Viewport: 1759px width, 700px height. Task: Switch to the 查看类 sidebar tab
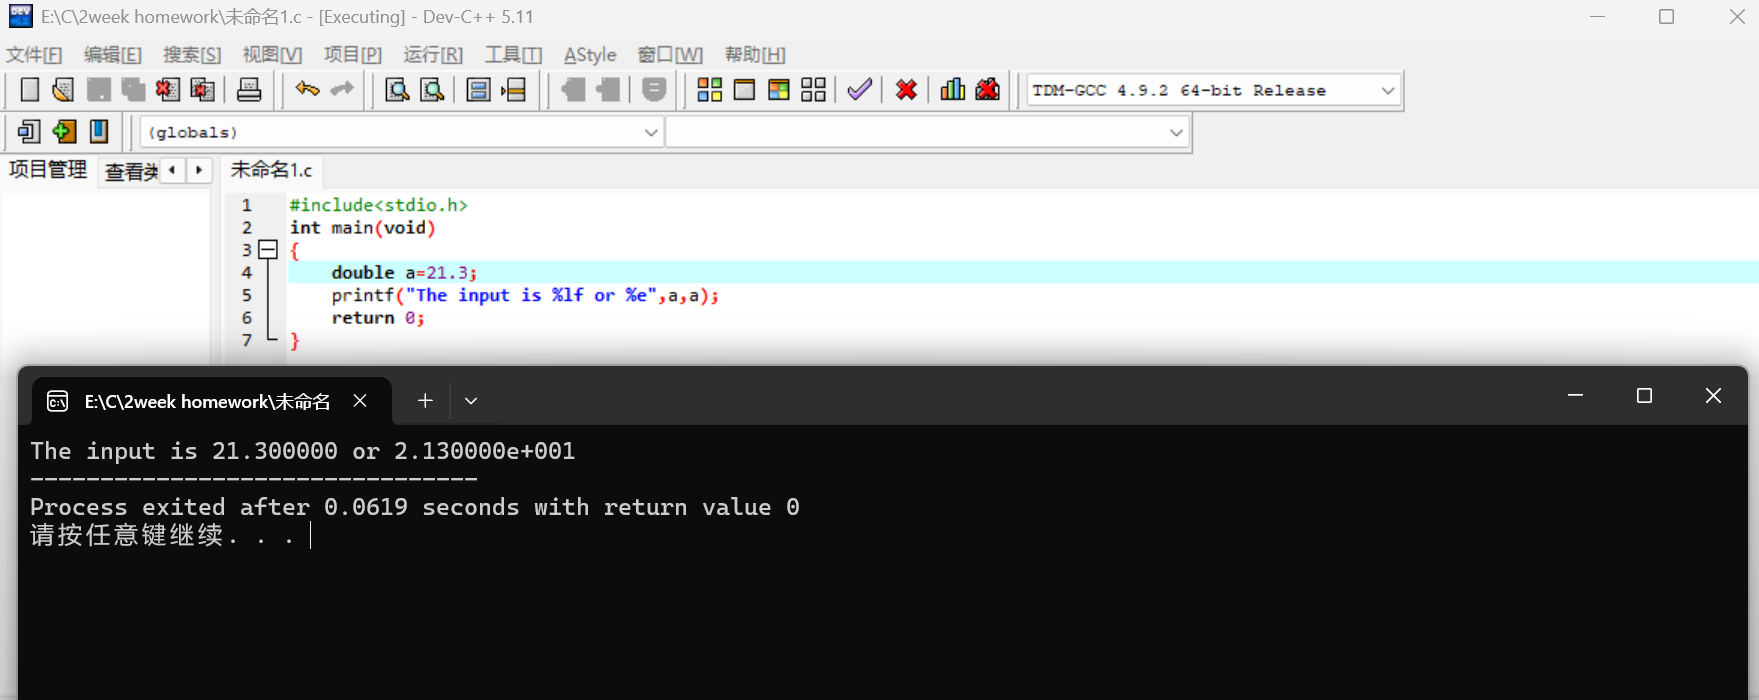[x=131, y=172]
